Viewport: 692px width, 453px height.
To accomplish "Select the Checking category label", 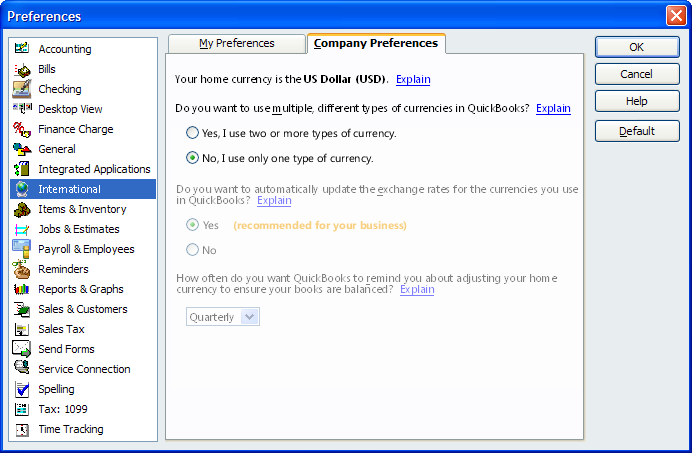I will tap(60, 89).
